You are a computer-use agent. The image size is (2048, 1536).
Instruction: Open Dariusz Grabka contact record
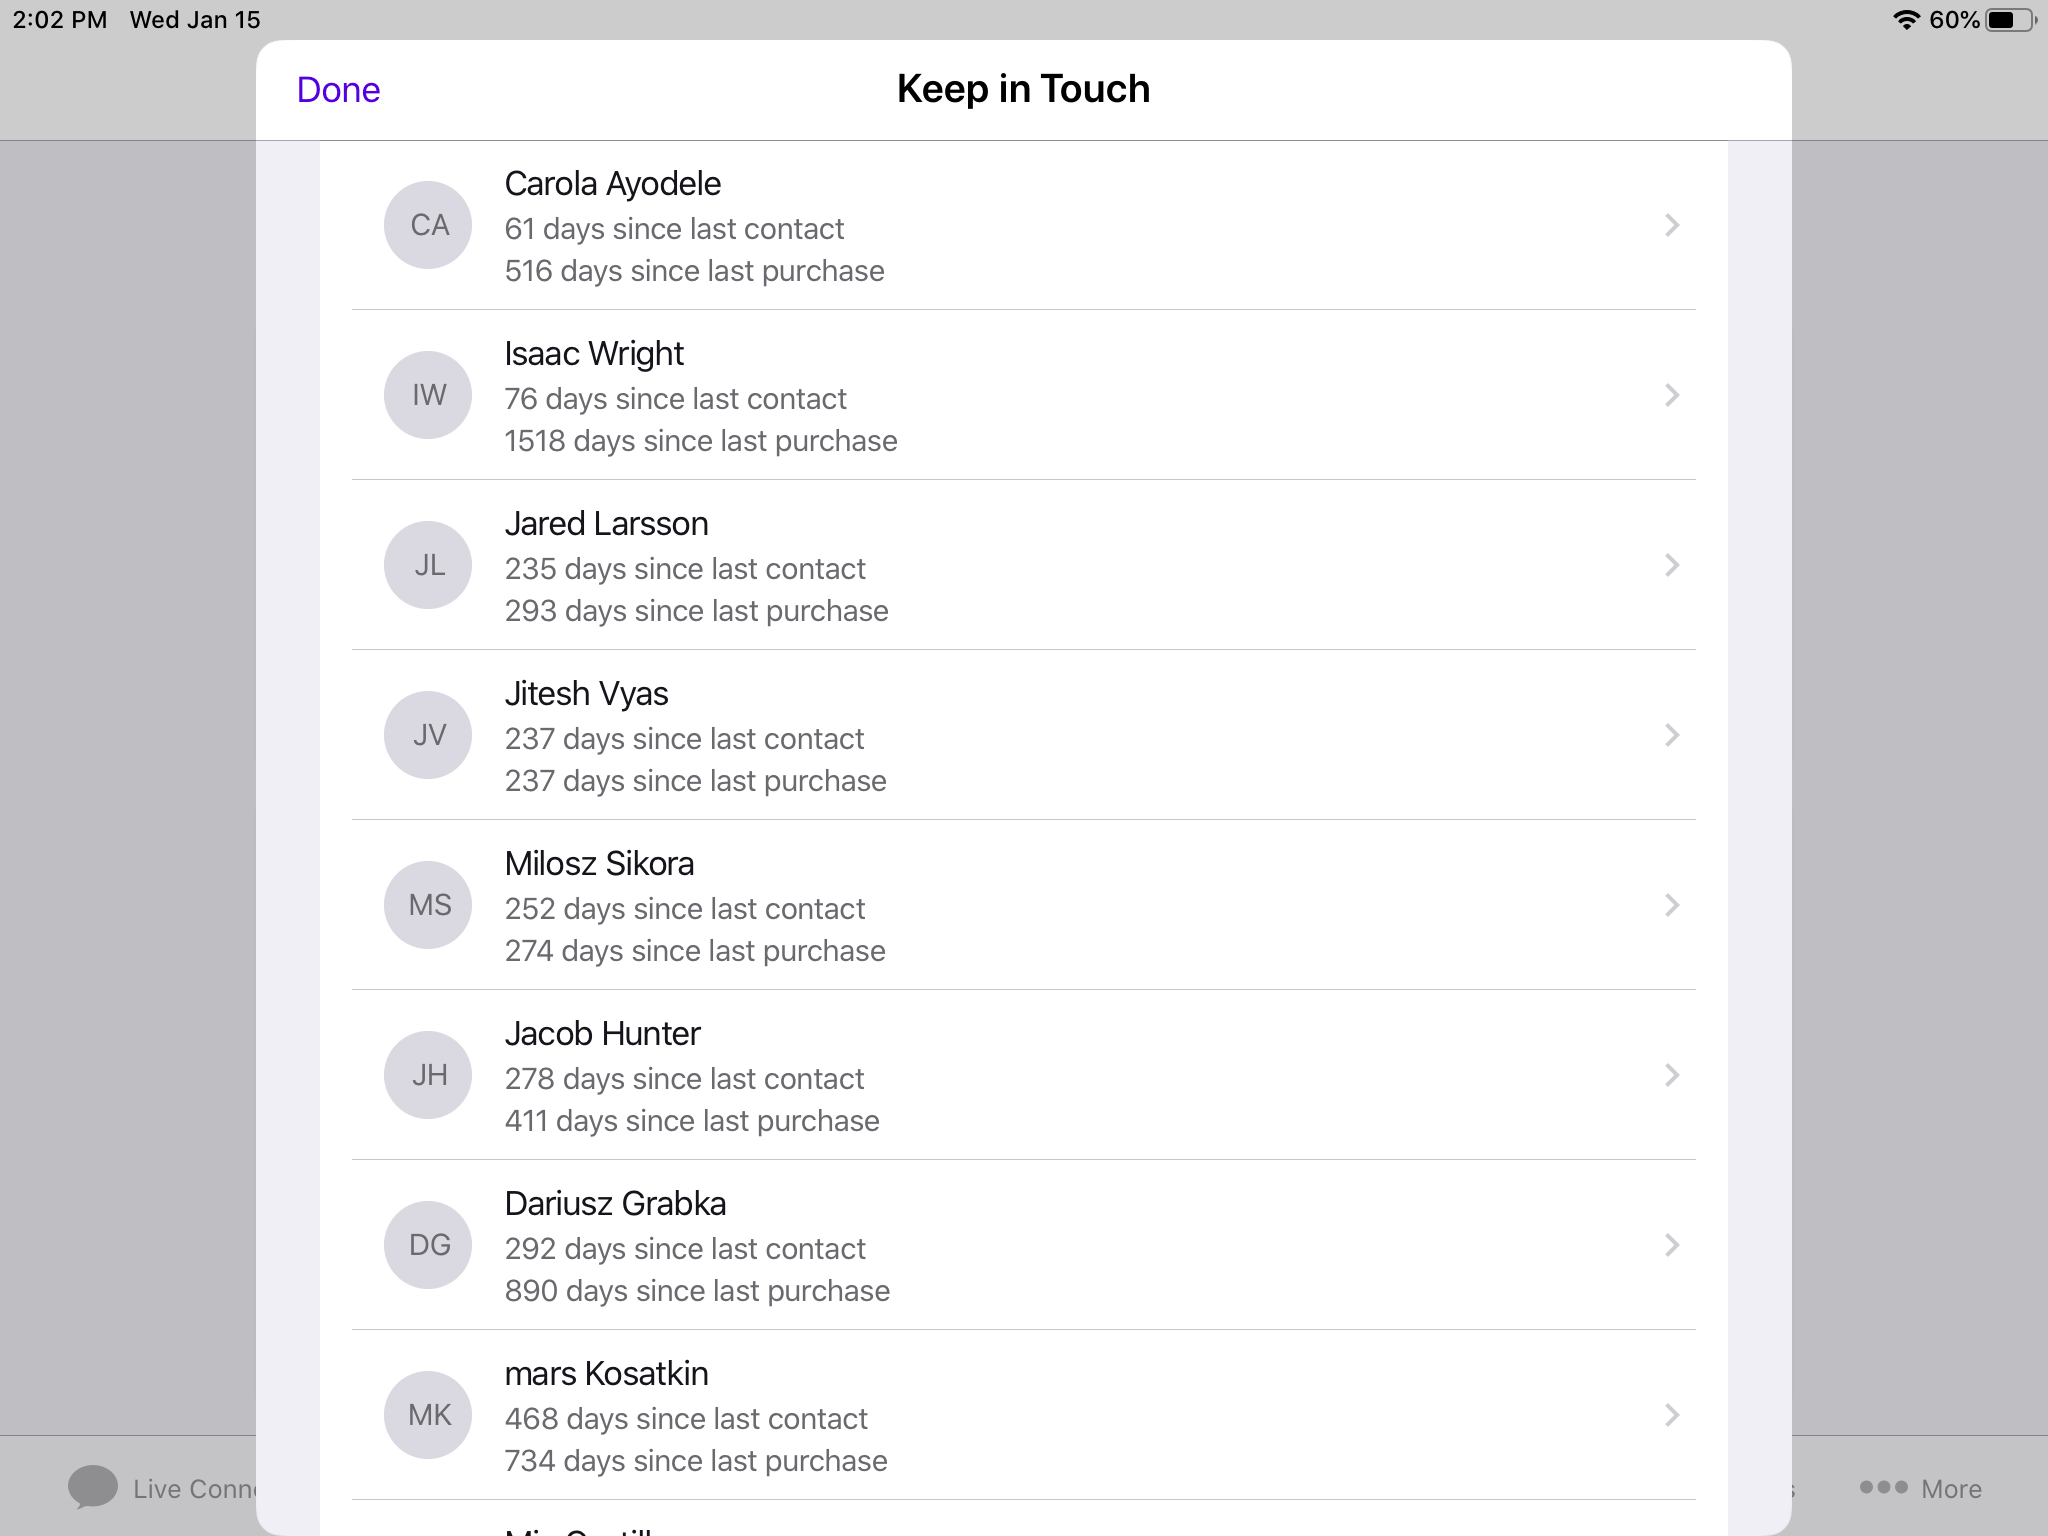point(1022,1244)
